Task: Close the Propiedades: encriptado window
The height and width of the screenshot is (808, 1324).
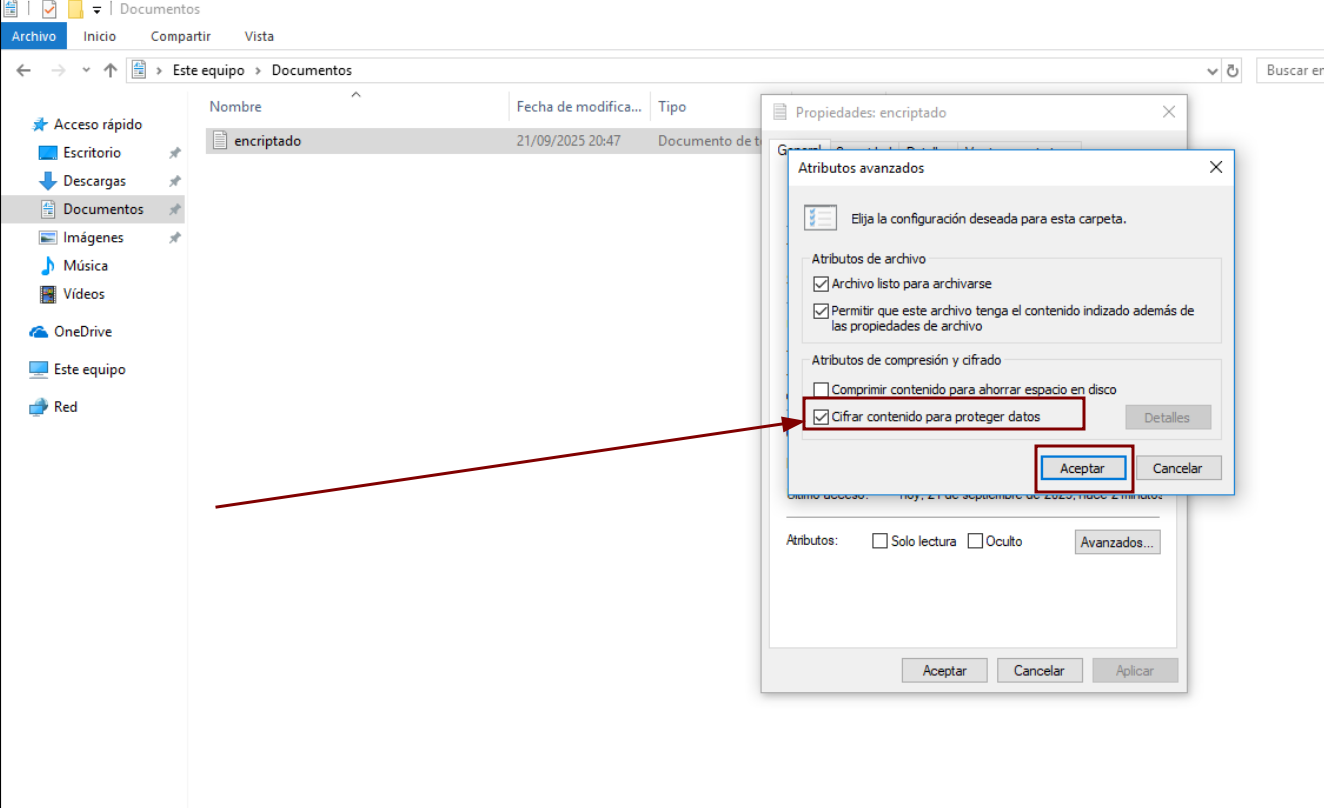Action: click(x=1170, y=113)
